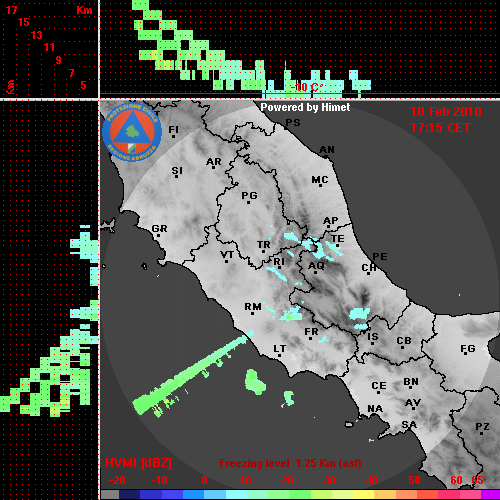
Task: Pick the NA city label
Action: pyautogui.click(x=375, y=409)
